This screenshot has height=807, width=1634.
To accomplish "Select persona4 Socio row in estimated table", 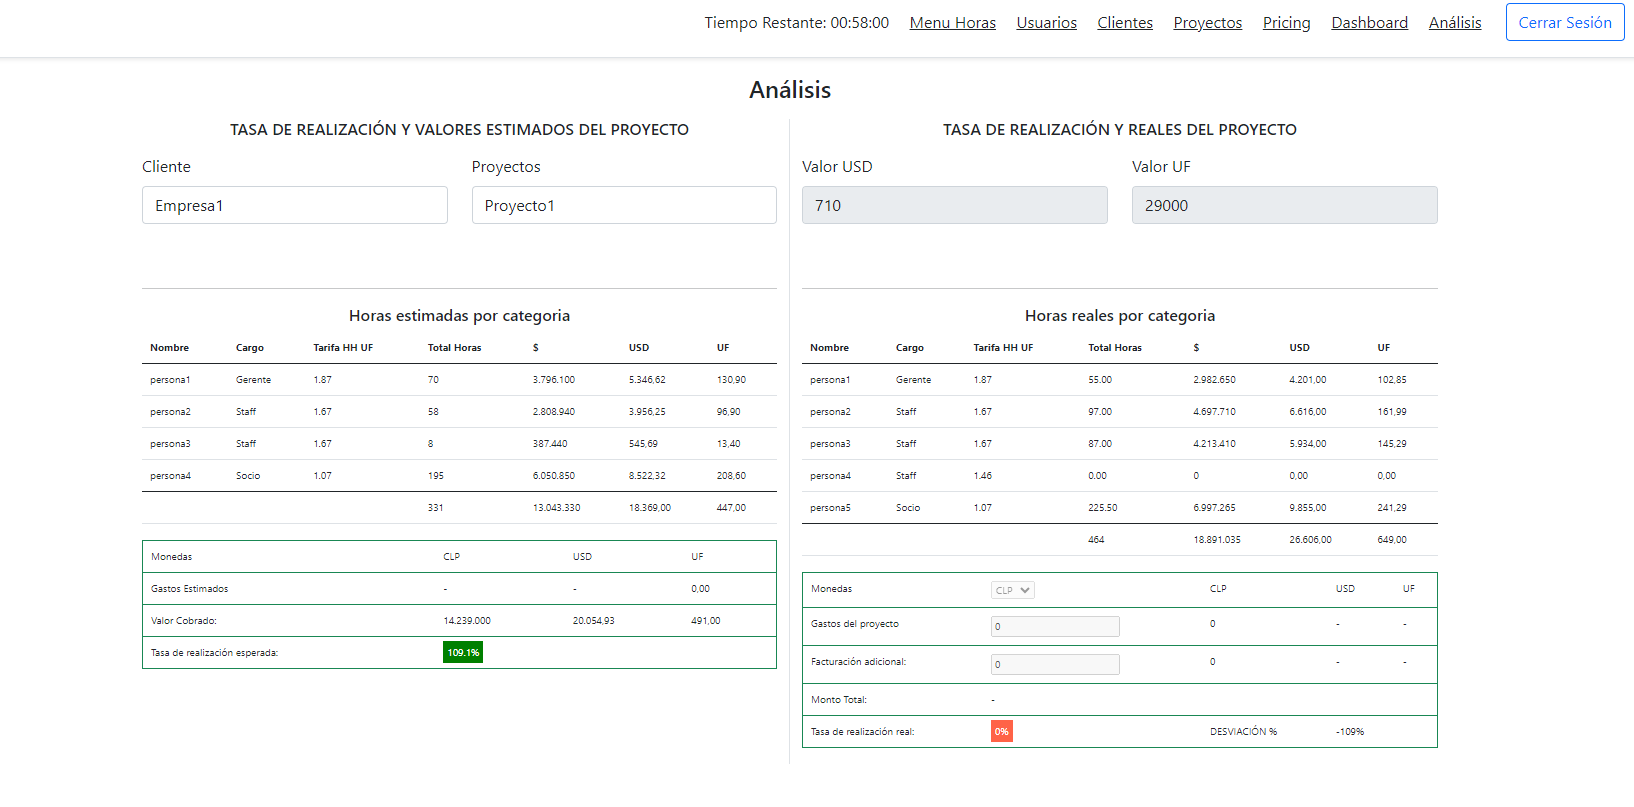I will (x=459, y=476).
